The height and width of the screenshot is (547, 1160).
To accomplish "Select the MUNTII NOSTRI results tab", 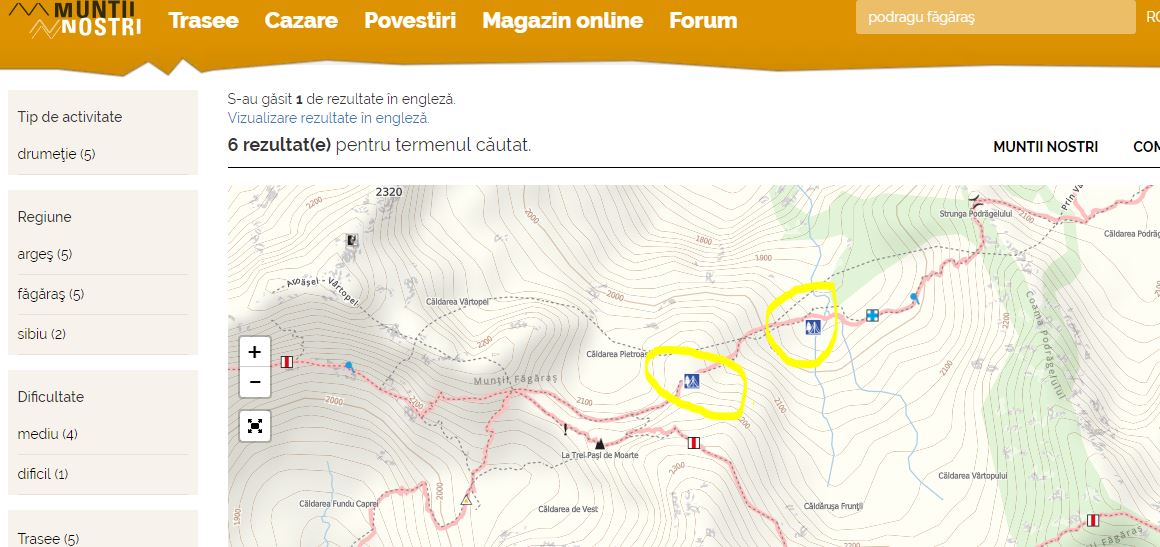I will point(1045,147).
